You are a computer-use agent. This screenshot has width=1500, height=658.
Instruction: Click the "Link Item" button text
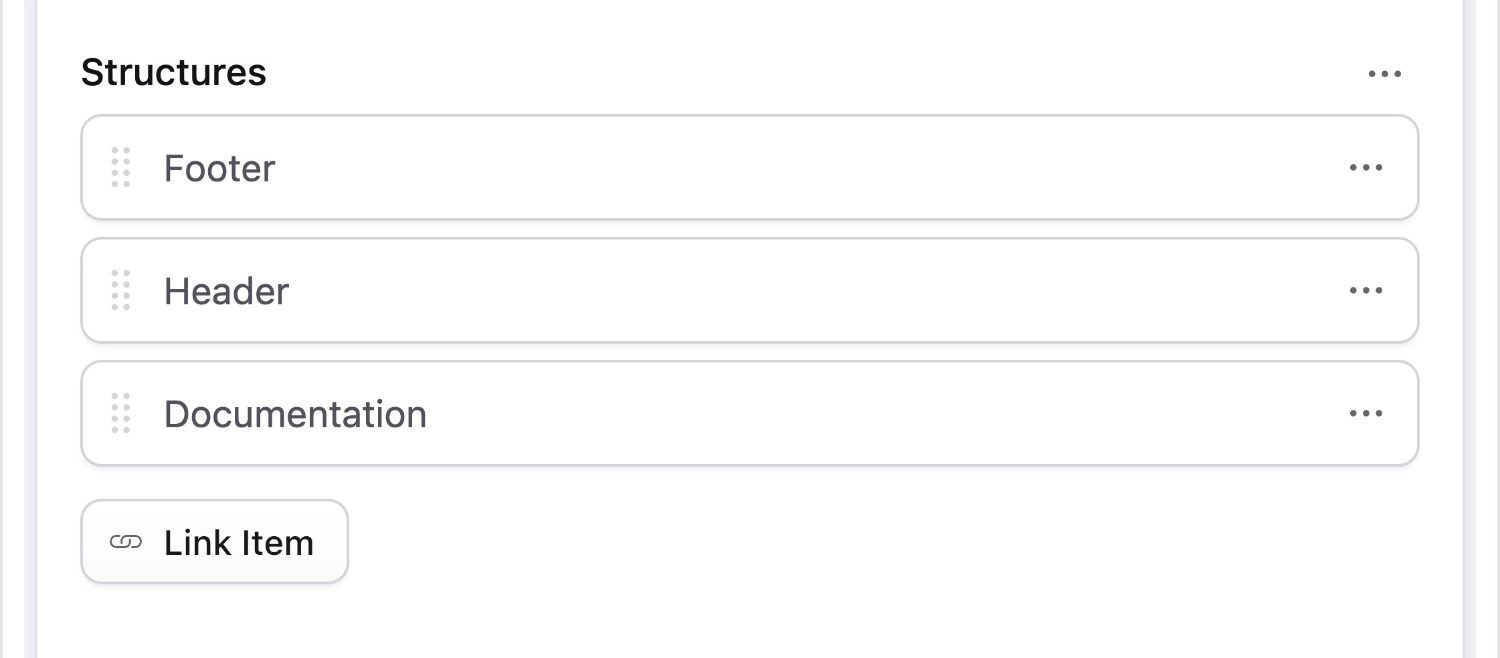(x=239, y=543)
